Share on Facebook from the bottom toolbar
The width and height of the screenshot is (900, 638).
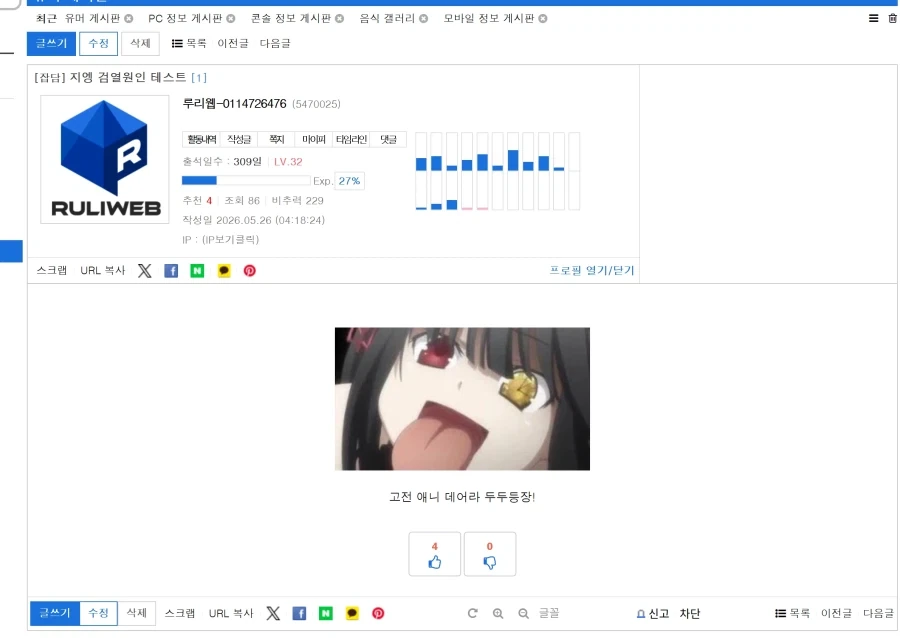tap(300, 613)
